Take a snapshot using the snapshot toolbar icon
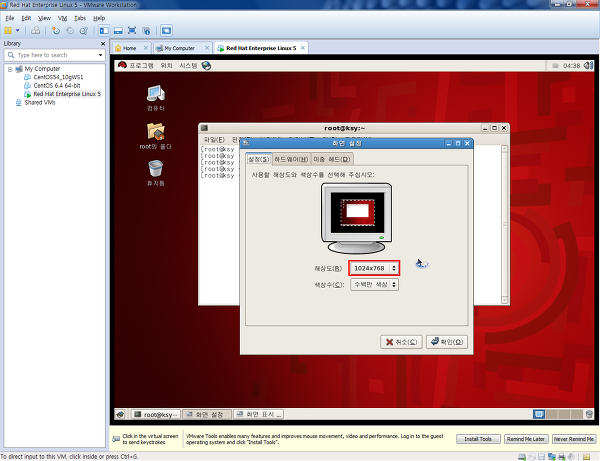Viewport: 600px width, 461px height. click(56, 31)
